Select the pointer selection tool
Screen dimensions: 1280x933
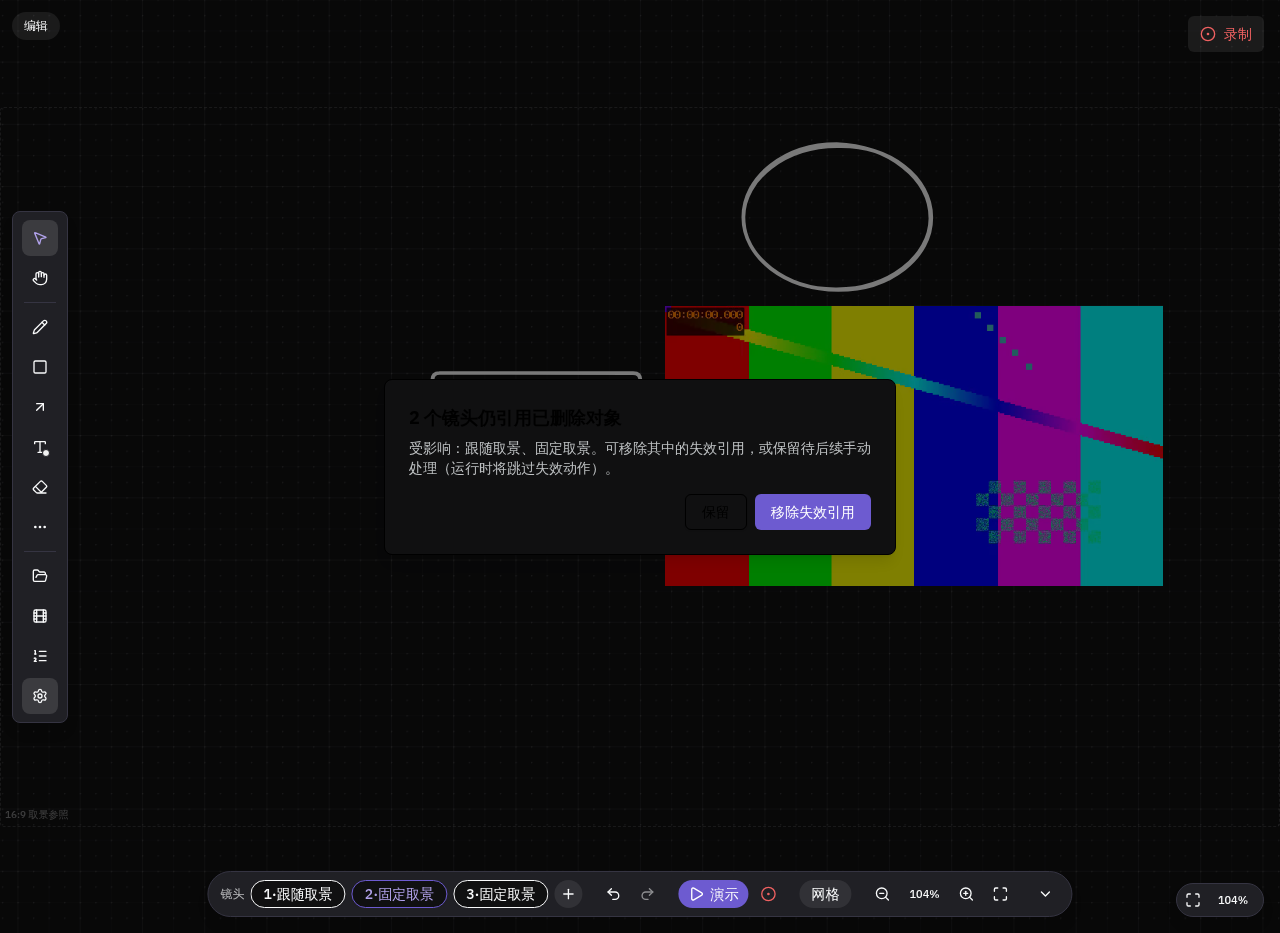(x=40, y=238)
